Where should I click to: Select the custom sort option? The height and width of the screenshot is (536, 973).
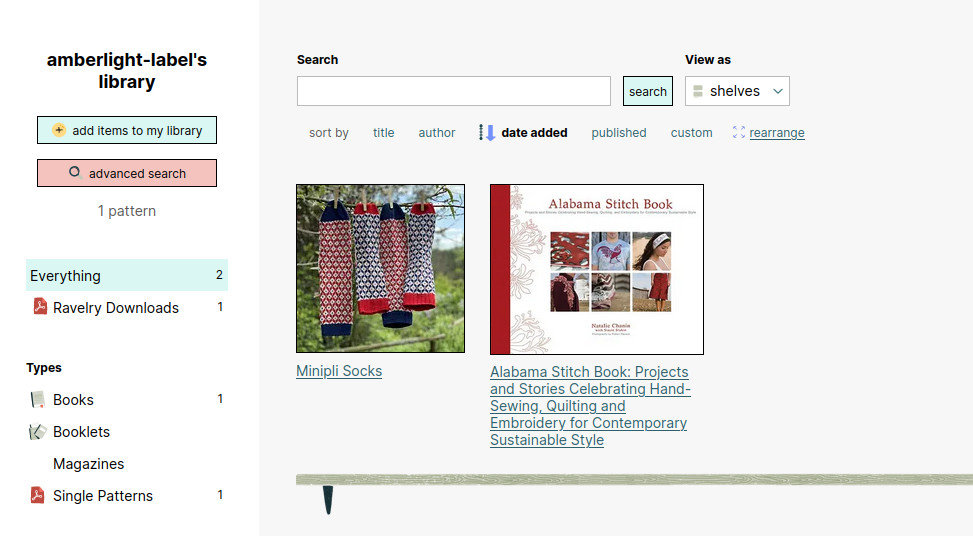click(691, 133)
